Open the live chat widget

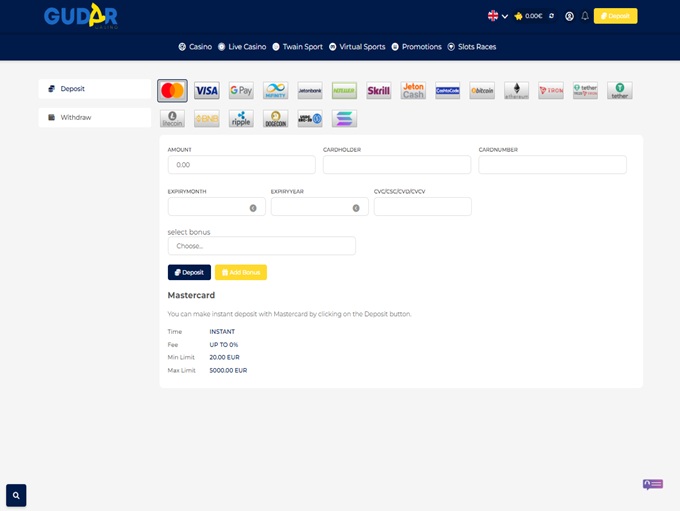pos(652,484)
